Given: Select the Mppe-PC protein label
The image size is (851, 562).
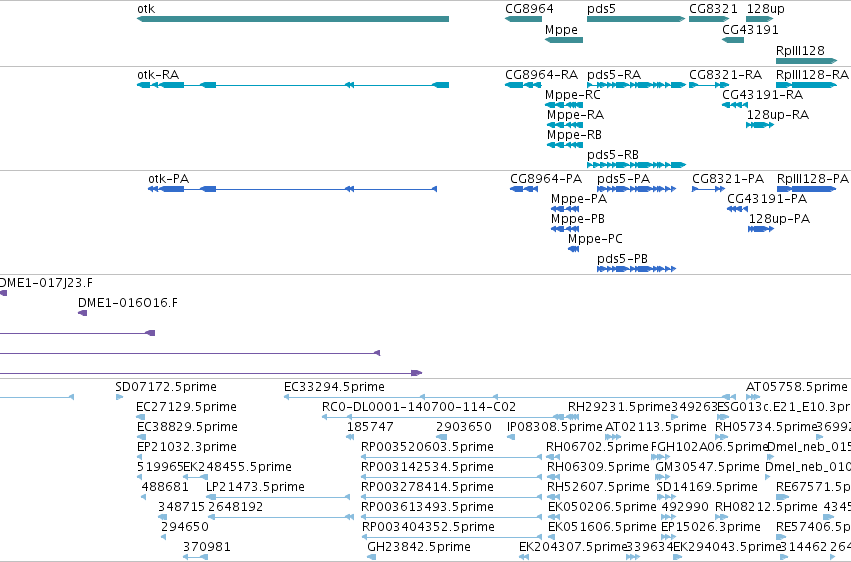Looking at the screenshot, I should click(595, 239).
